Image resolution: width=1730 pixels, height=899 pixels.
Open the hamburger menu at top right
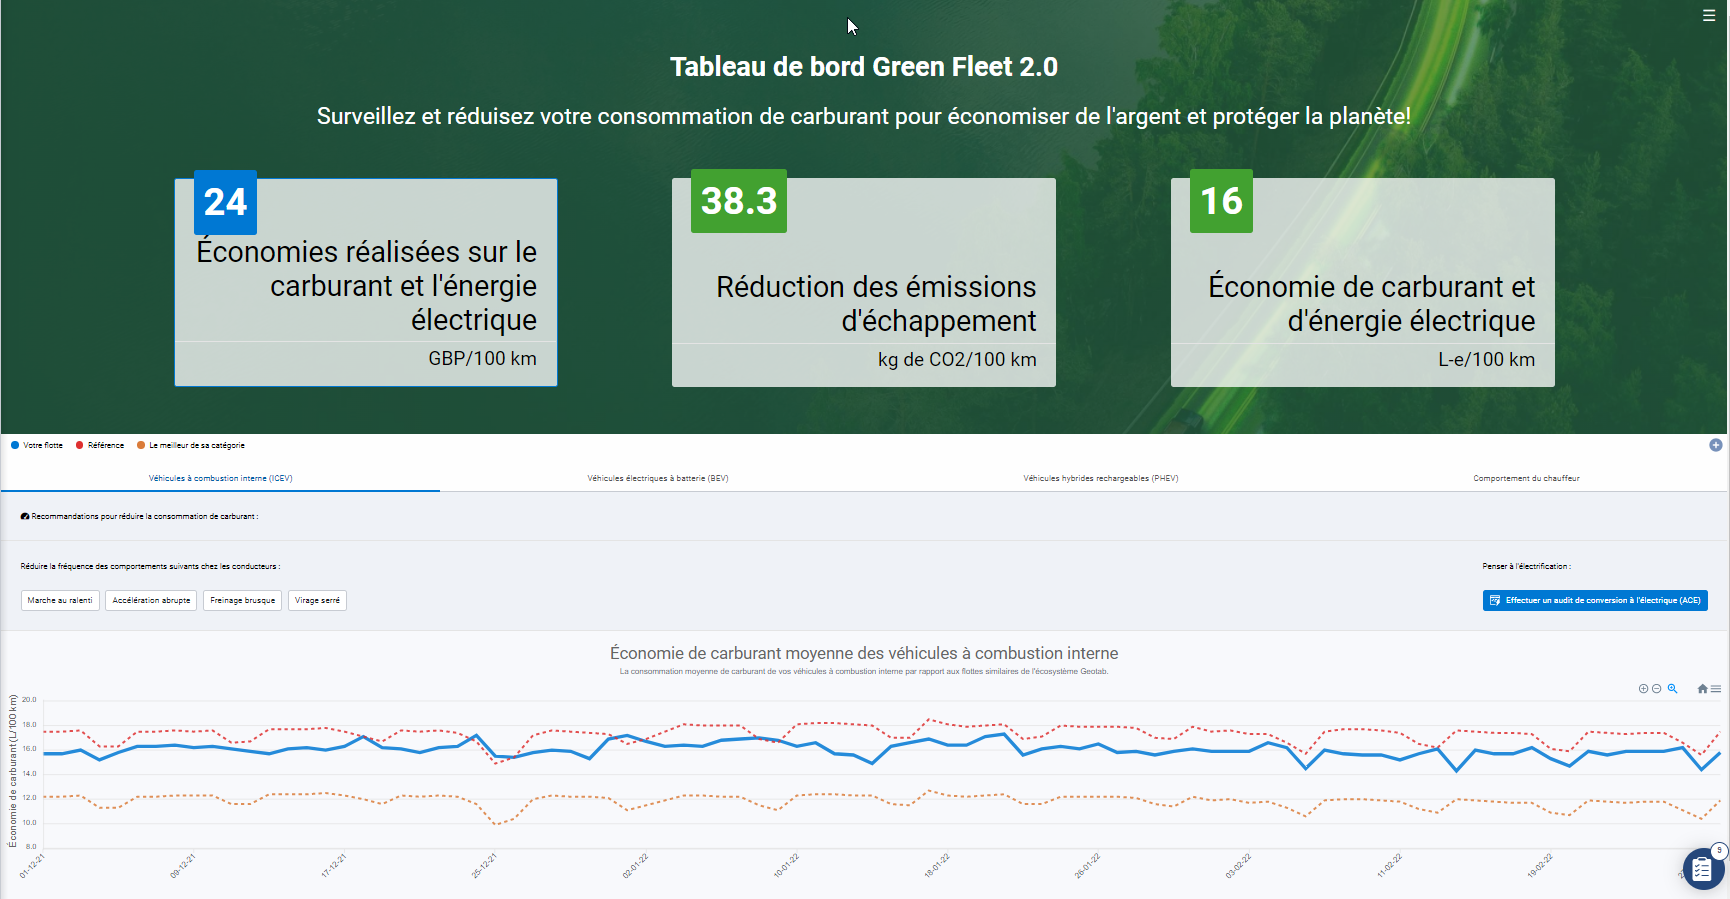point(1709,16)
